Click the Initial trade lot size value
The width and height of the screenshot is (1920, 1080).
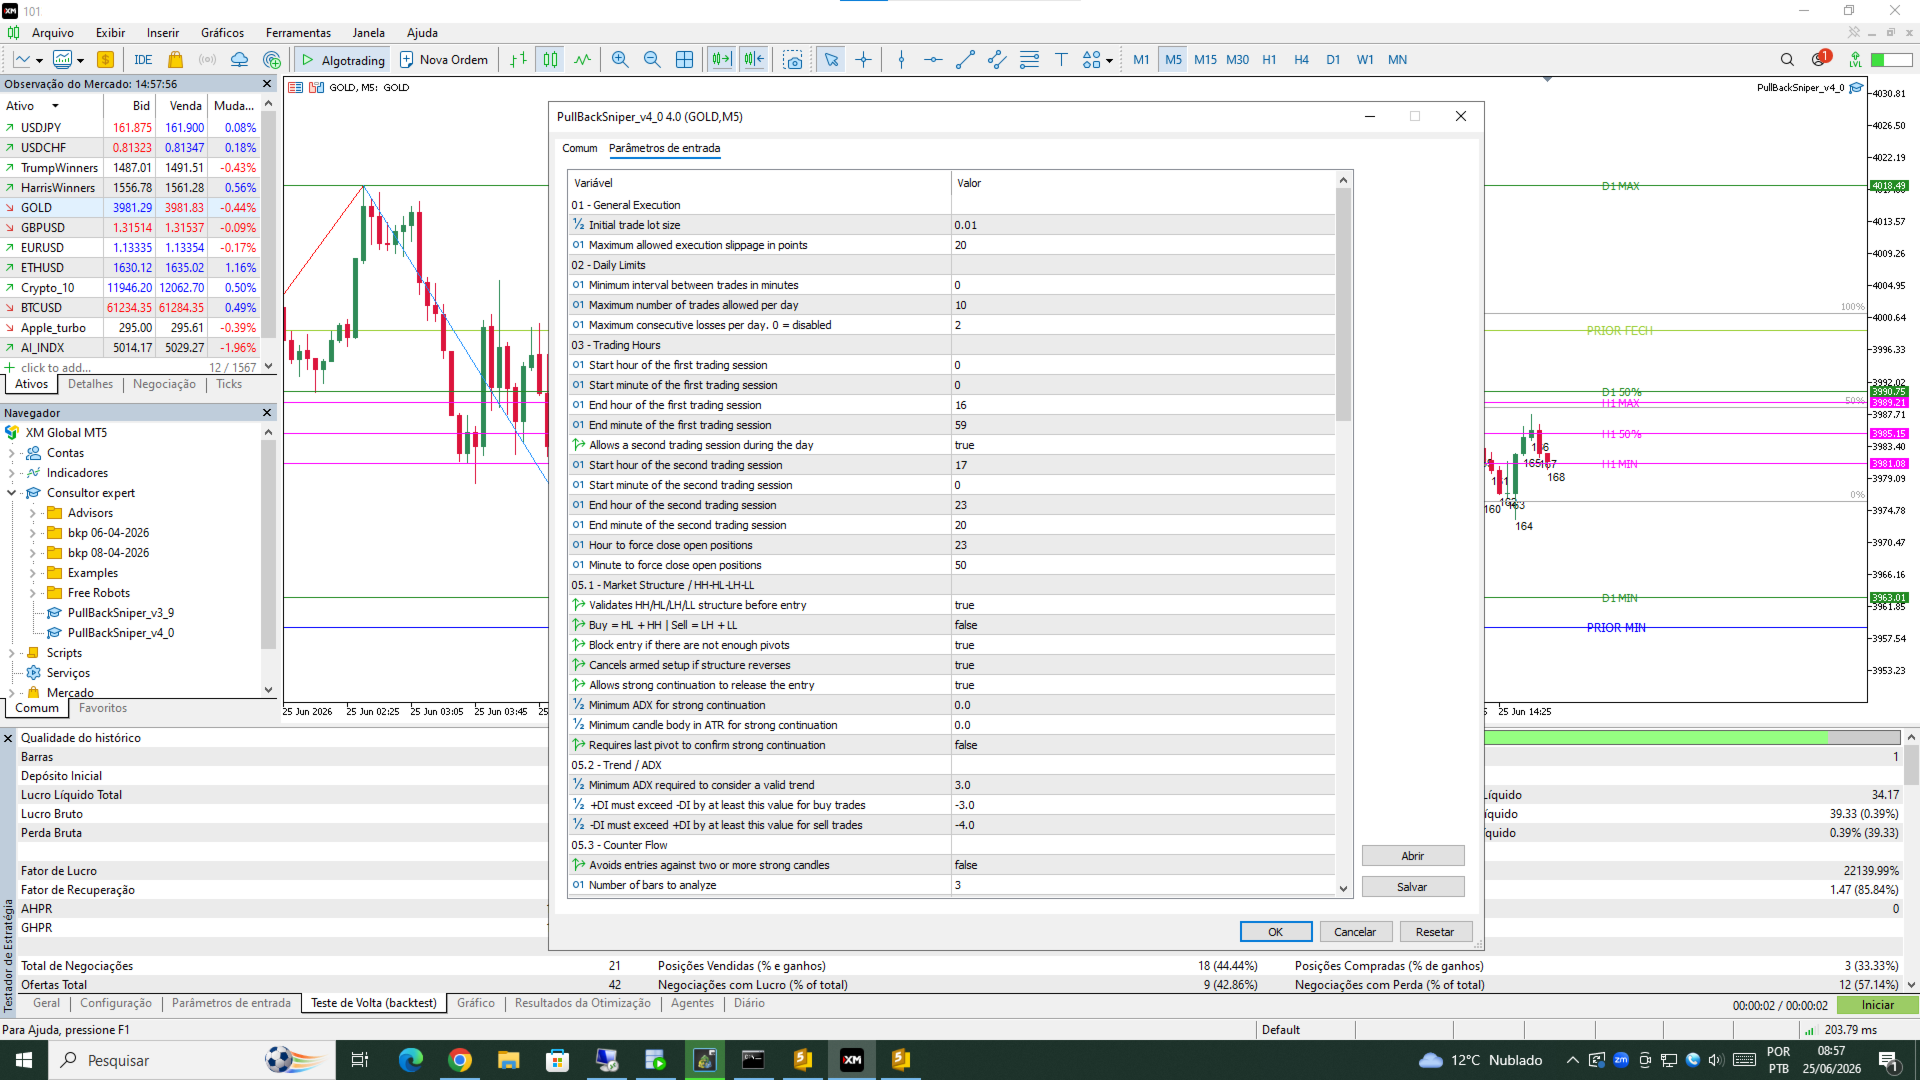[1143, 225]
